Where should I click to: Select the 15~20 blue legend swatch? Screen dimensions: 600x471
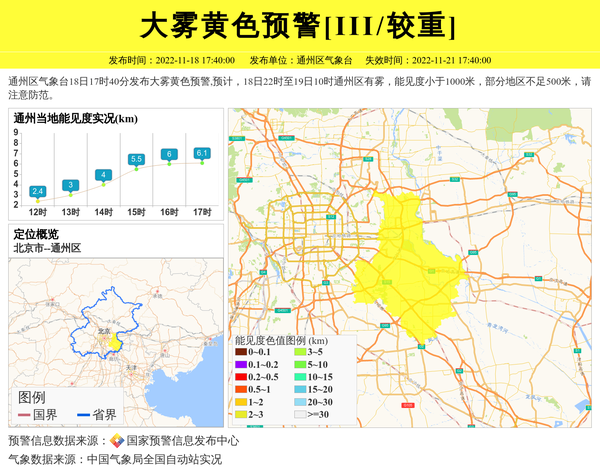tap(299, 389)
